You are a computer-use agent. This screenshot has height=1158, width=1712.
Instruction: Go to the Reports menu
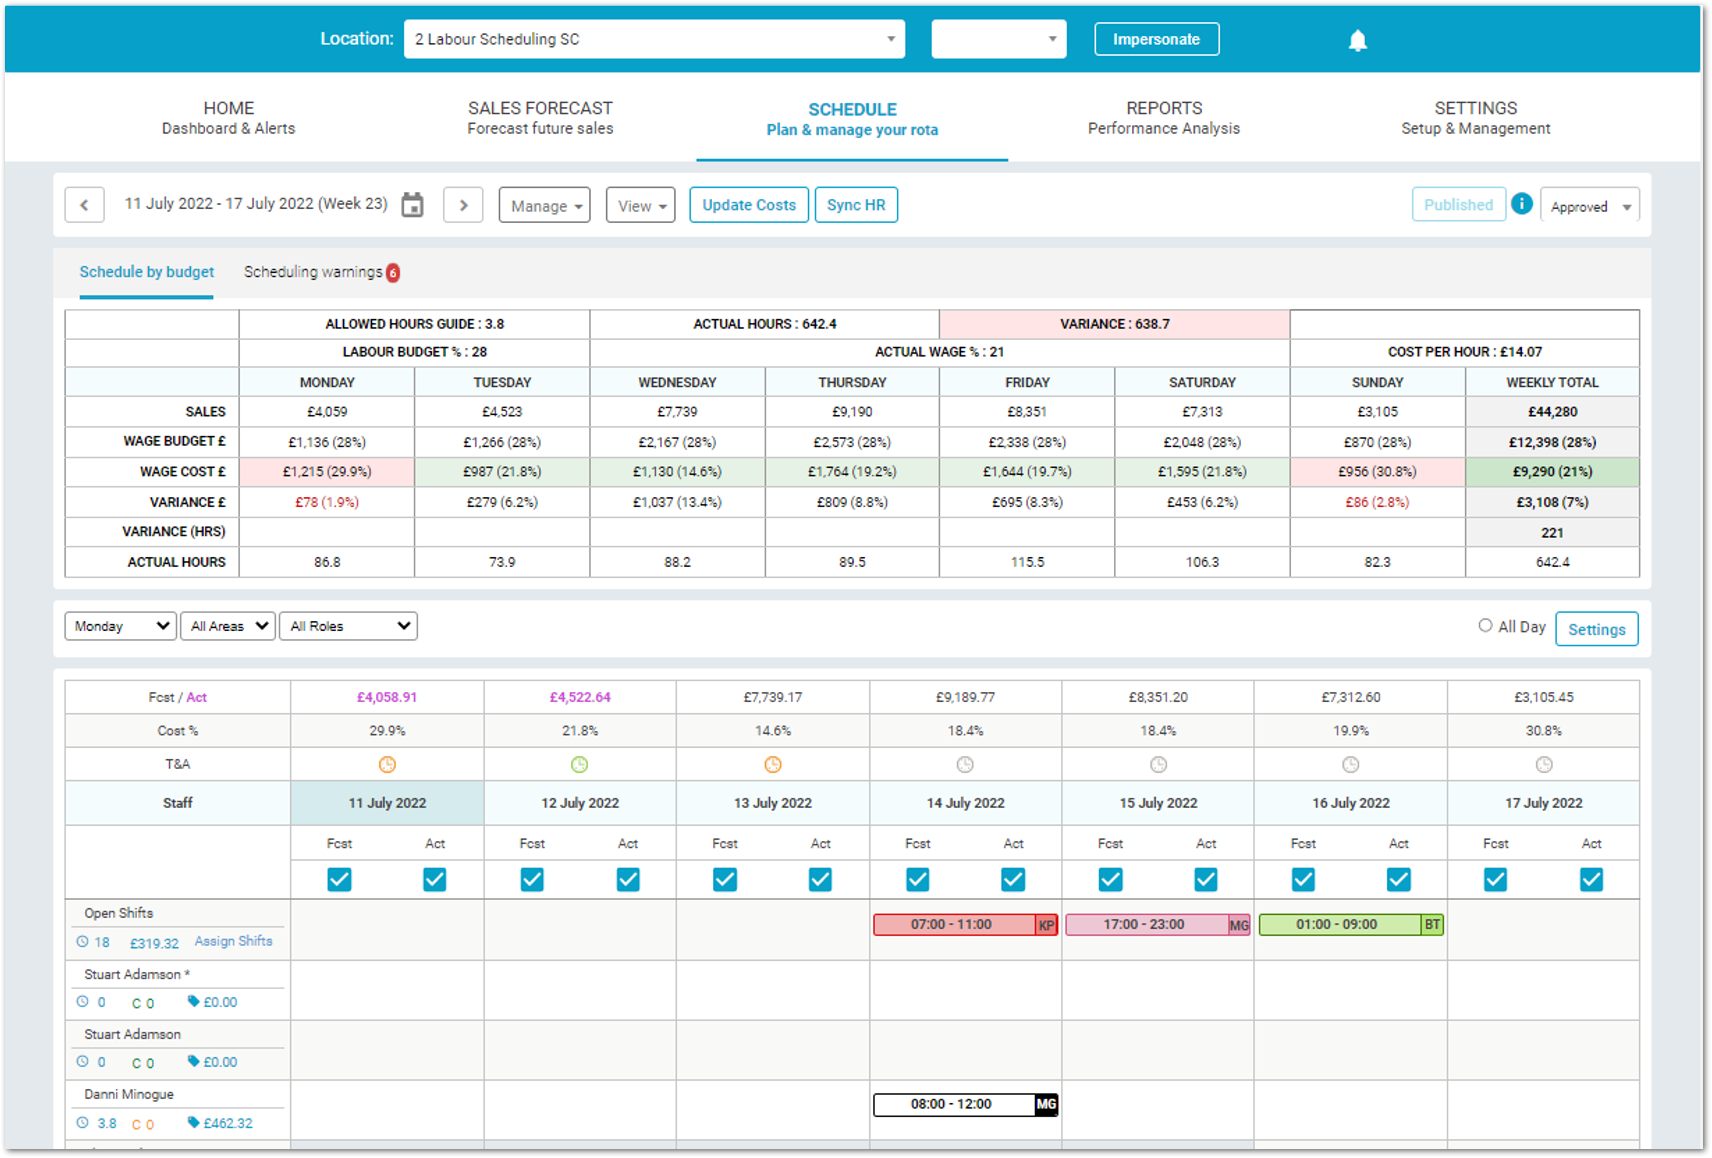(x=1163, y=117)
